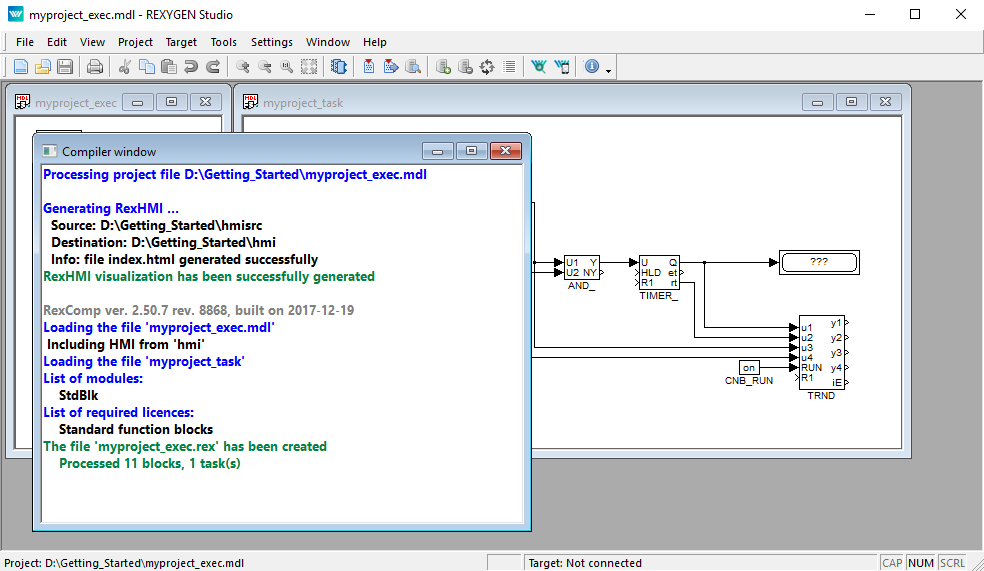Screen dimensions: 984x571
Task: Click REXYGEN logo with phone icon
Action: point(562,67)
